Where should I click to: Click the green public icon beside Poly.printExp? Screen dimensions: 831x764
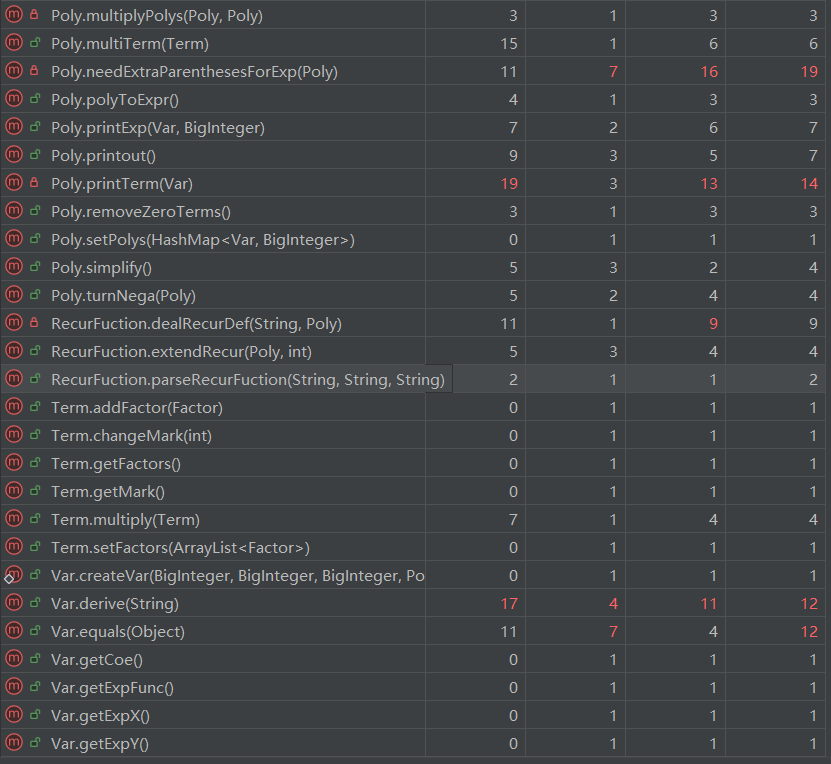(x=35, y=127)
